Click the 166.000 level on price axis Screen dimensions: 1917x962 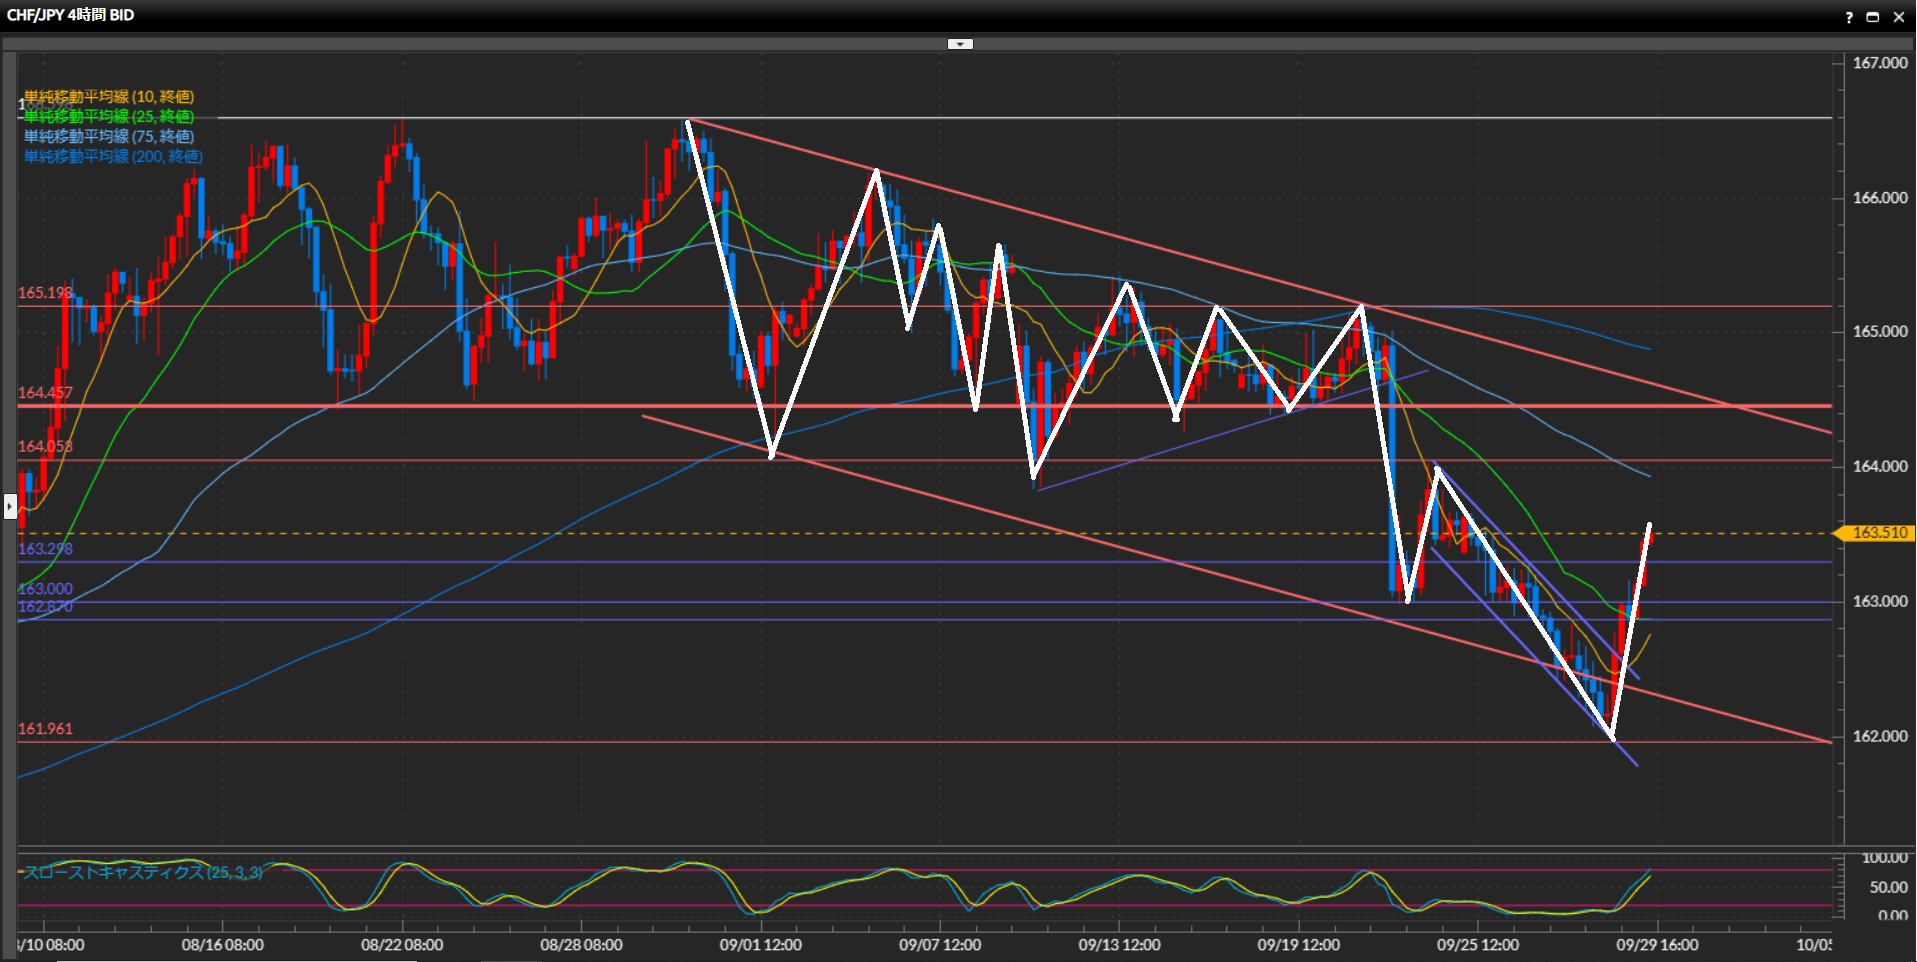click(1879, 198)
